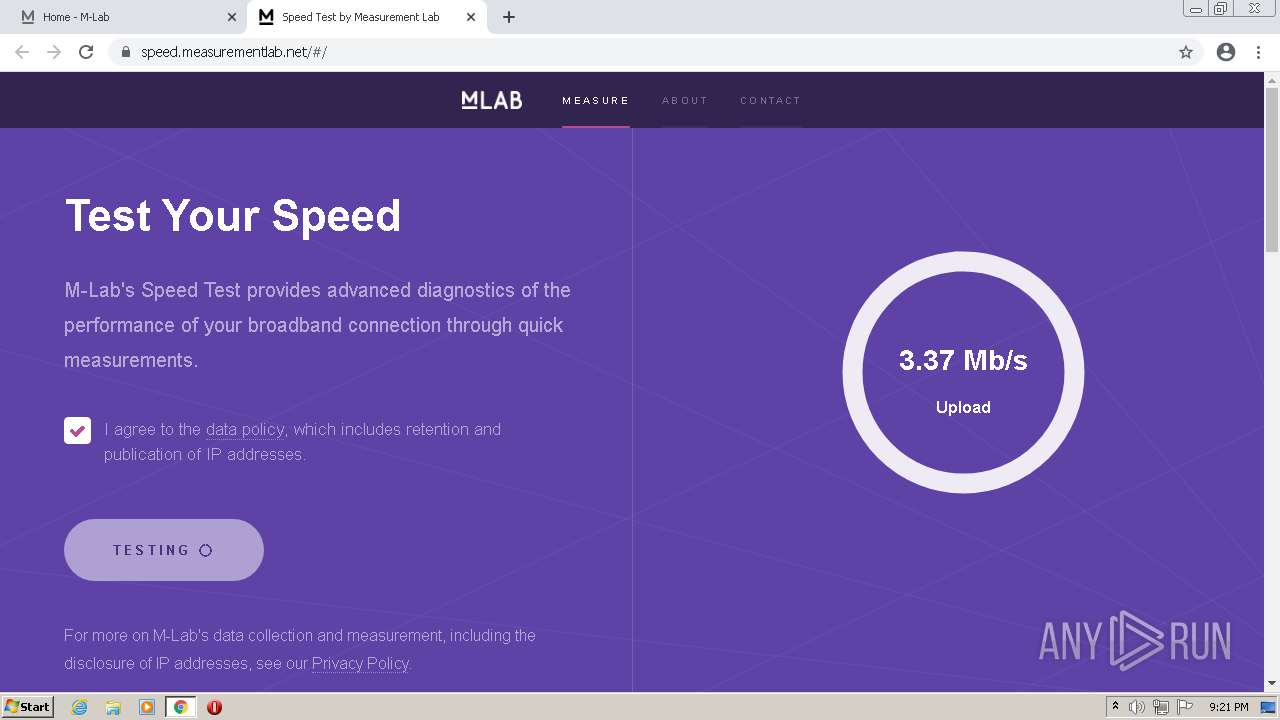The height and width of the screenshot is (720, 1280).
Task: Click the Upload label in gauge
Action: pyautogui.click(x=963, y=407)
